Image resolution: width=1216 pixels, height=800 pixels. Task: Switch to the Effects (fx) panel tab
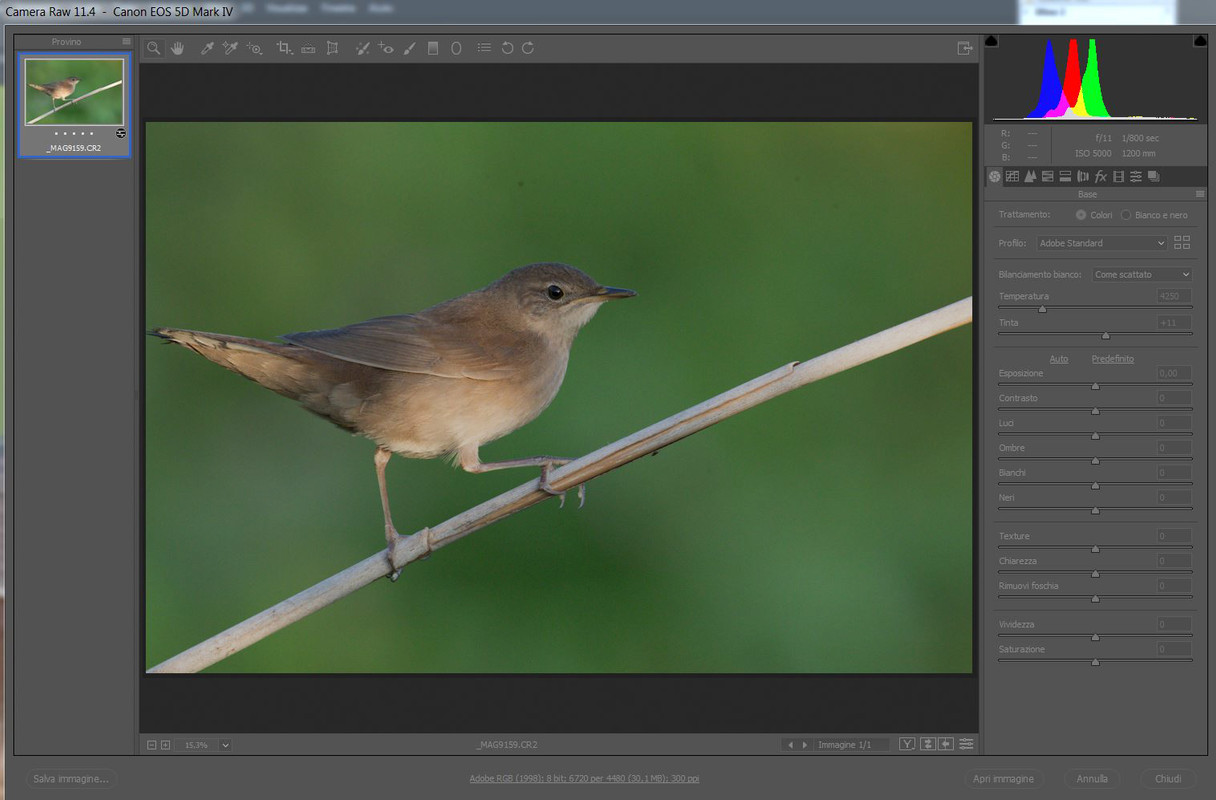pos(1100,177)
